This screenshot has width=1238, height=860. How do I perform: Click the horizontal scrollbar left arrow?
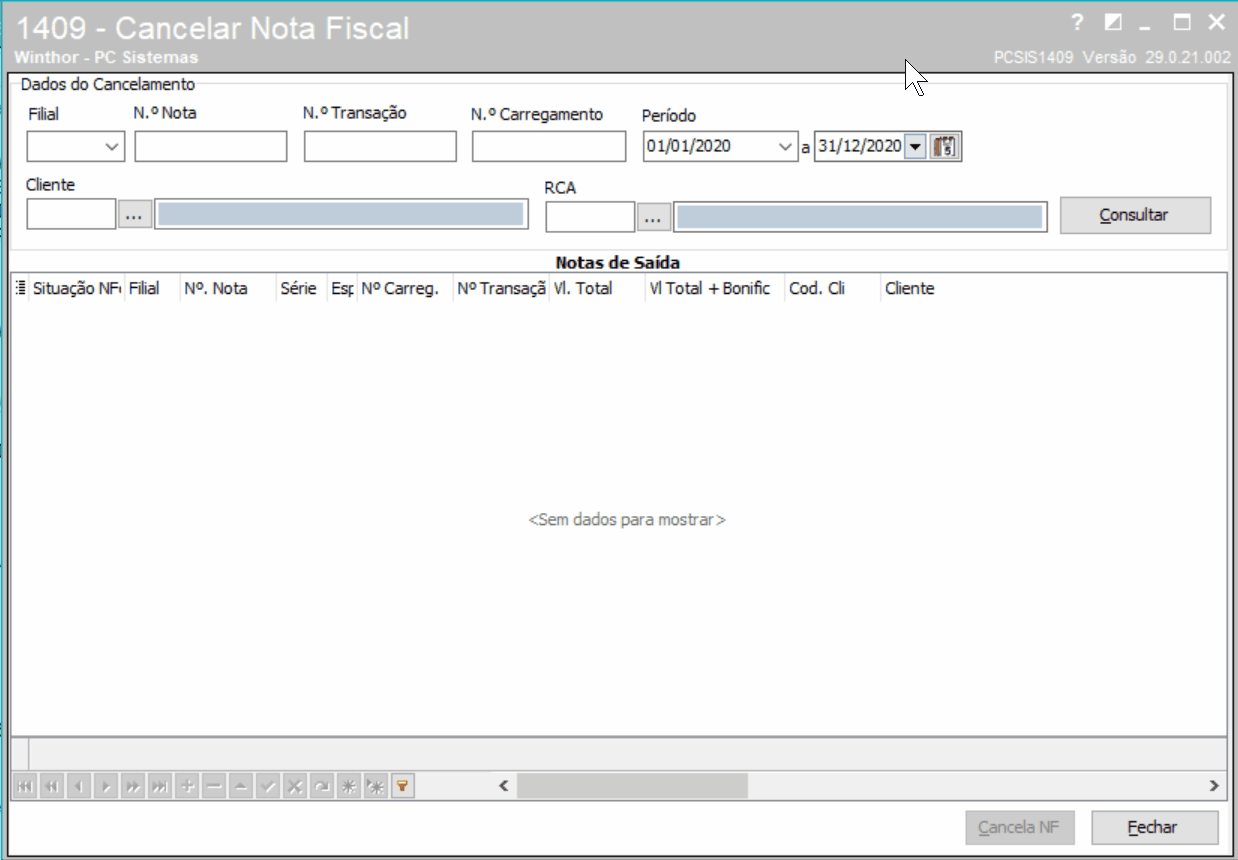tap(504, 786)
